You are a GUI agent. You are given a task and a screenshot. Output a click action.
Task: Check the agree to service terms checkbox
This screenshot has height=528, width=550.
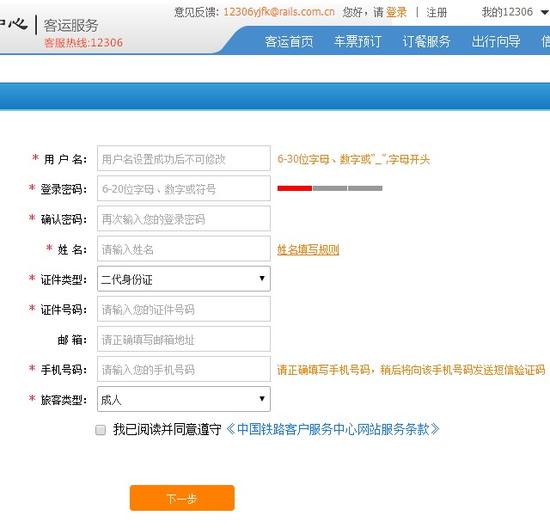tap(101, 430)
